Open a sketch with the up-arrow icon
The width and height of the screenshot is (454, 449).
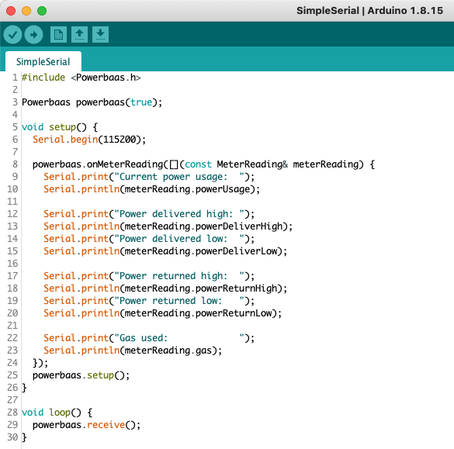[79, 34]
